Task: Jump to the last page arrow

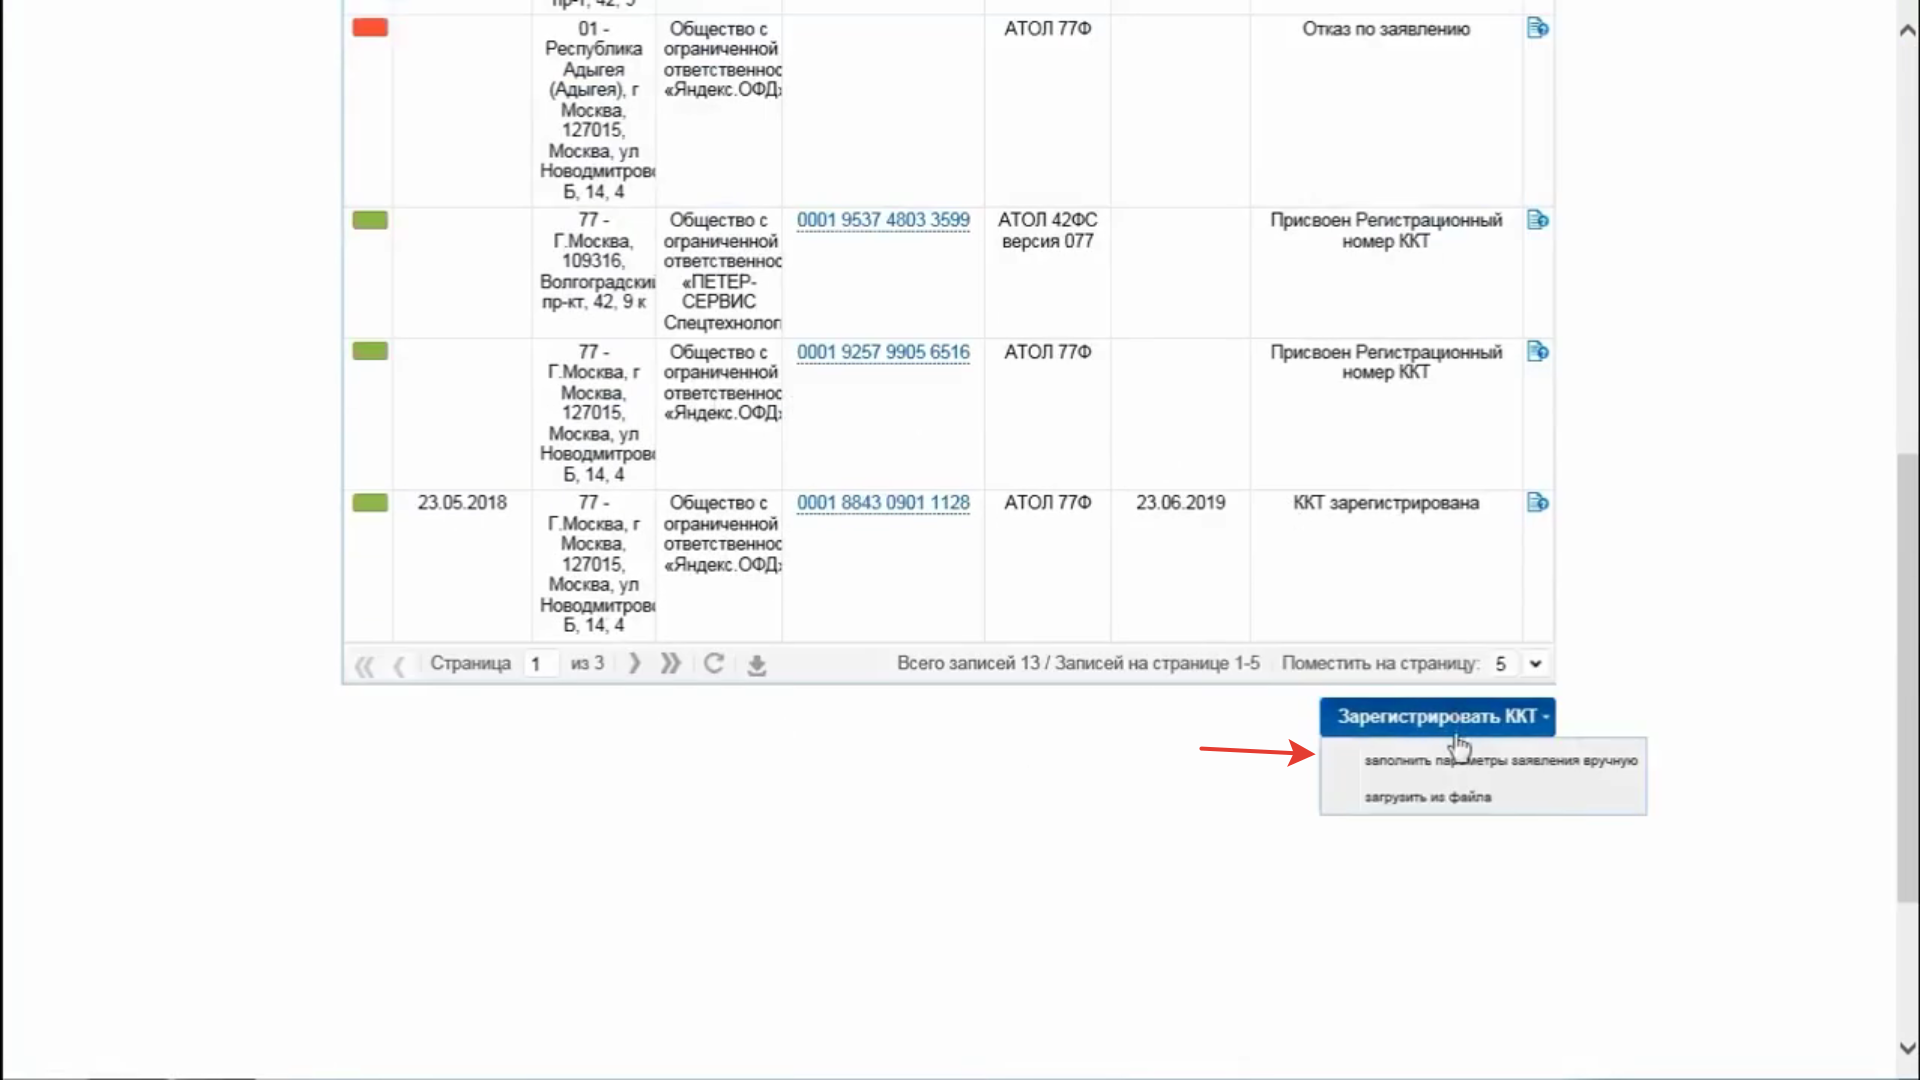Action: point(670,664)
